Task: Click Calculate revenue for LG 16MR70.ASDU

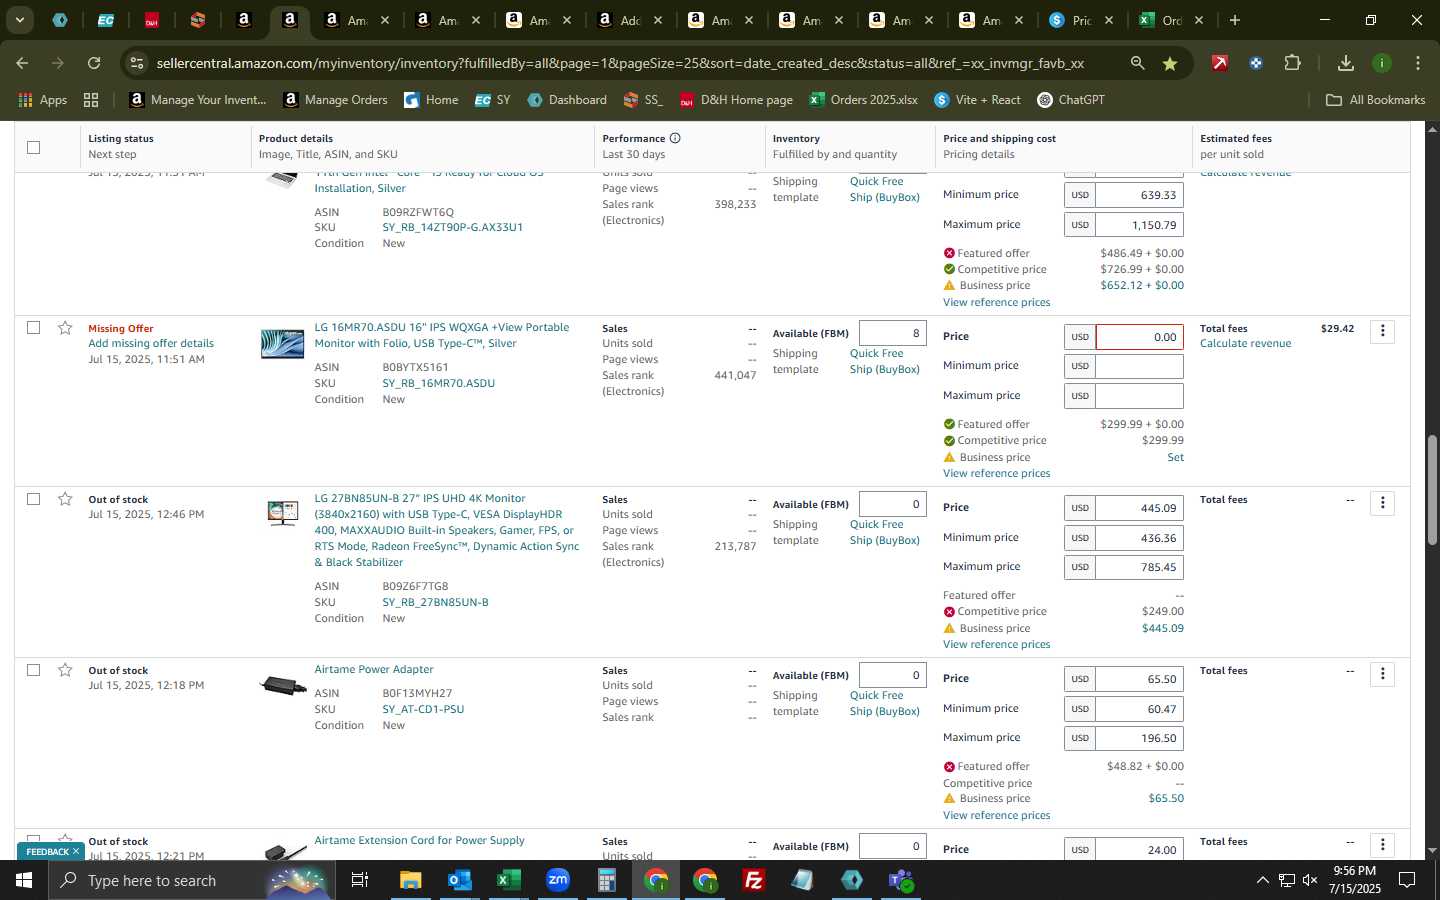Action: (x=1245, y=343)
